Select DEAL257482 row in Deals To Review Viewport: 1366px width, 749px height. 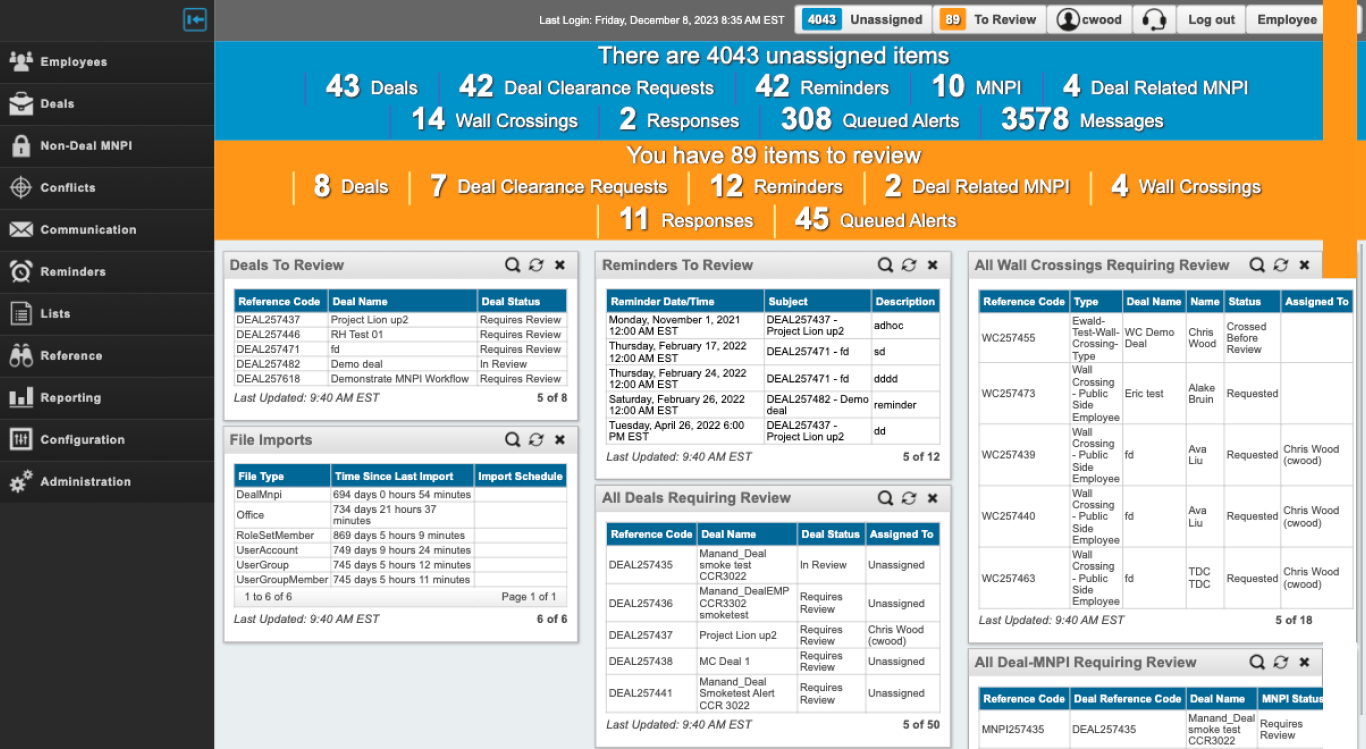pyautogui.click(x=268, y=364)
